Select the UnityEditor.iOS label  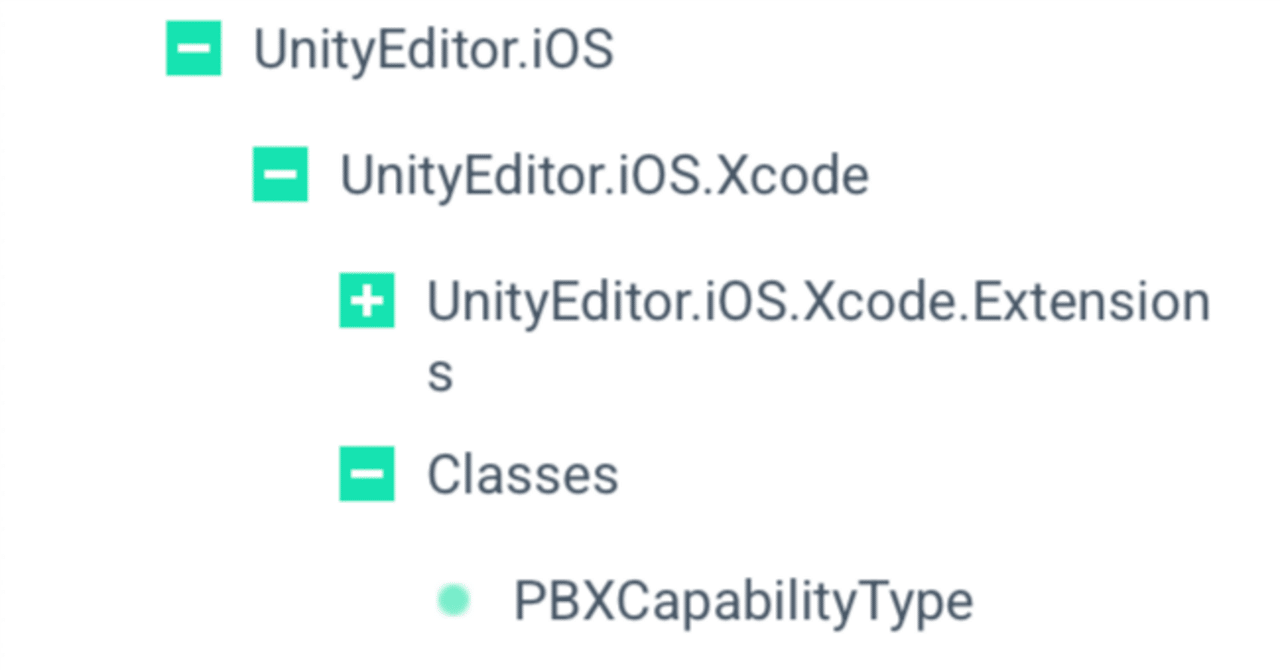tap(434, 48)
